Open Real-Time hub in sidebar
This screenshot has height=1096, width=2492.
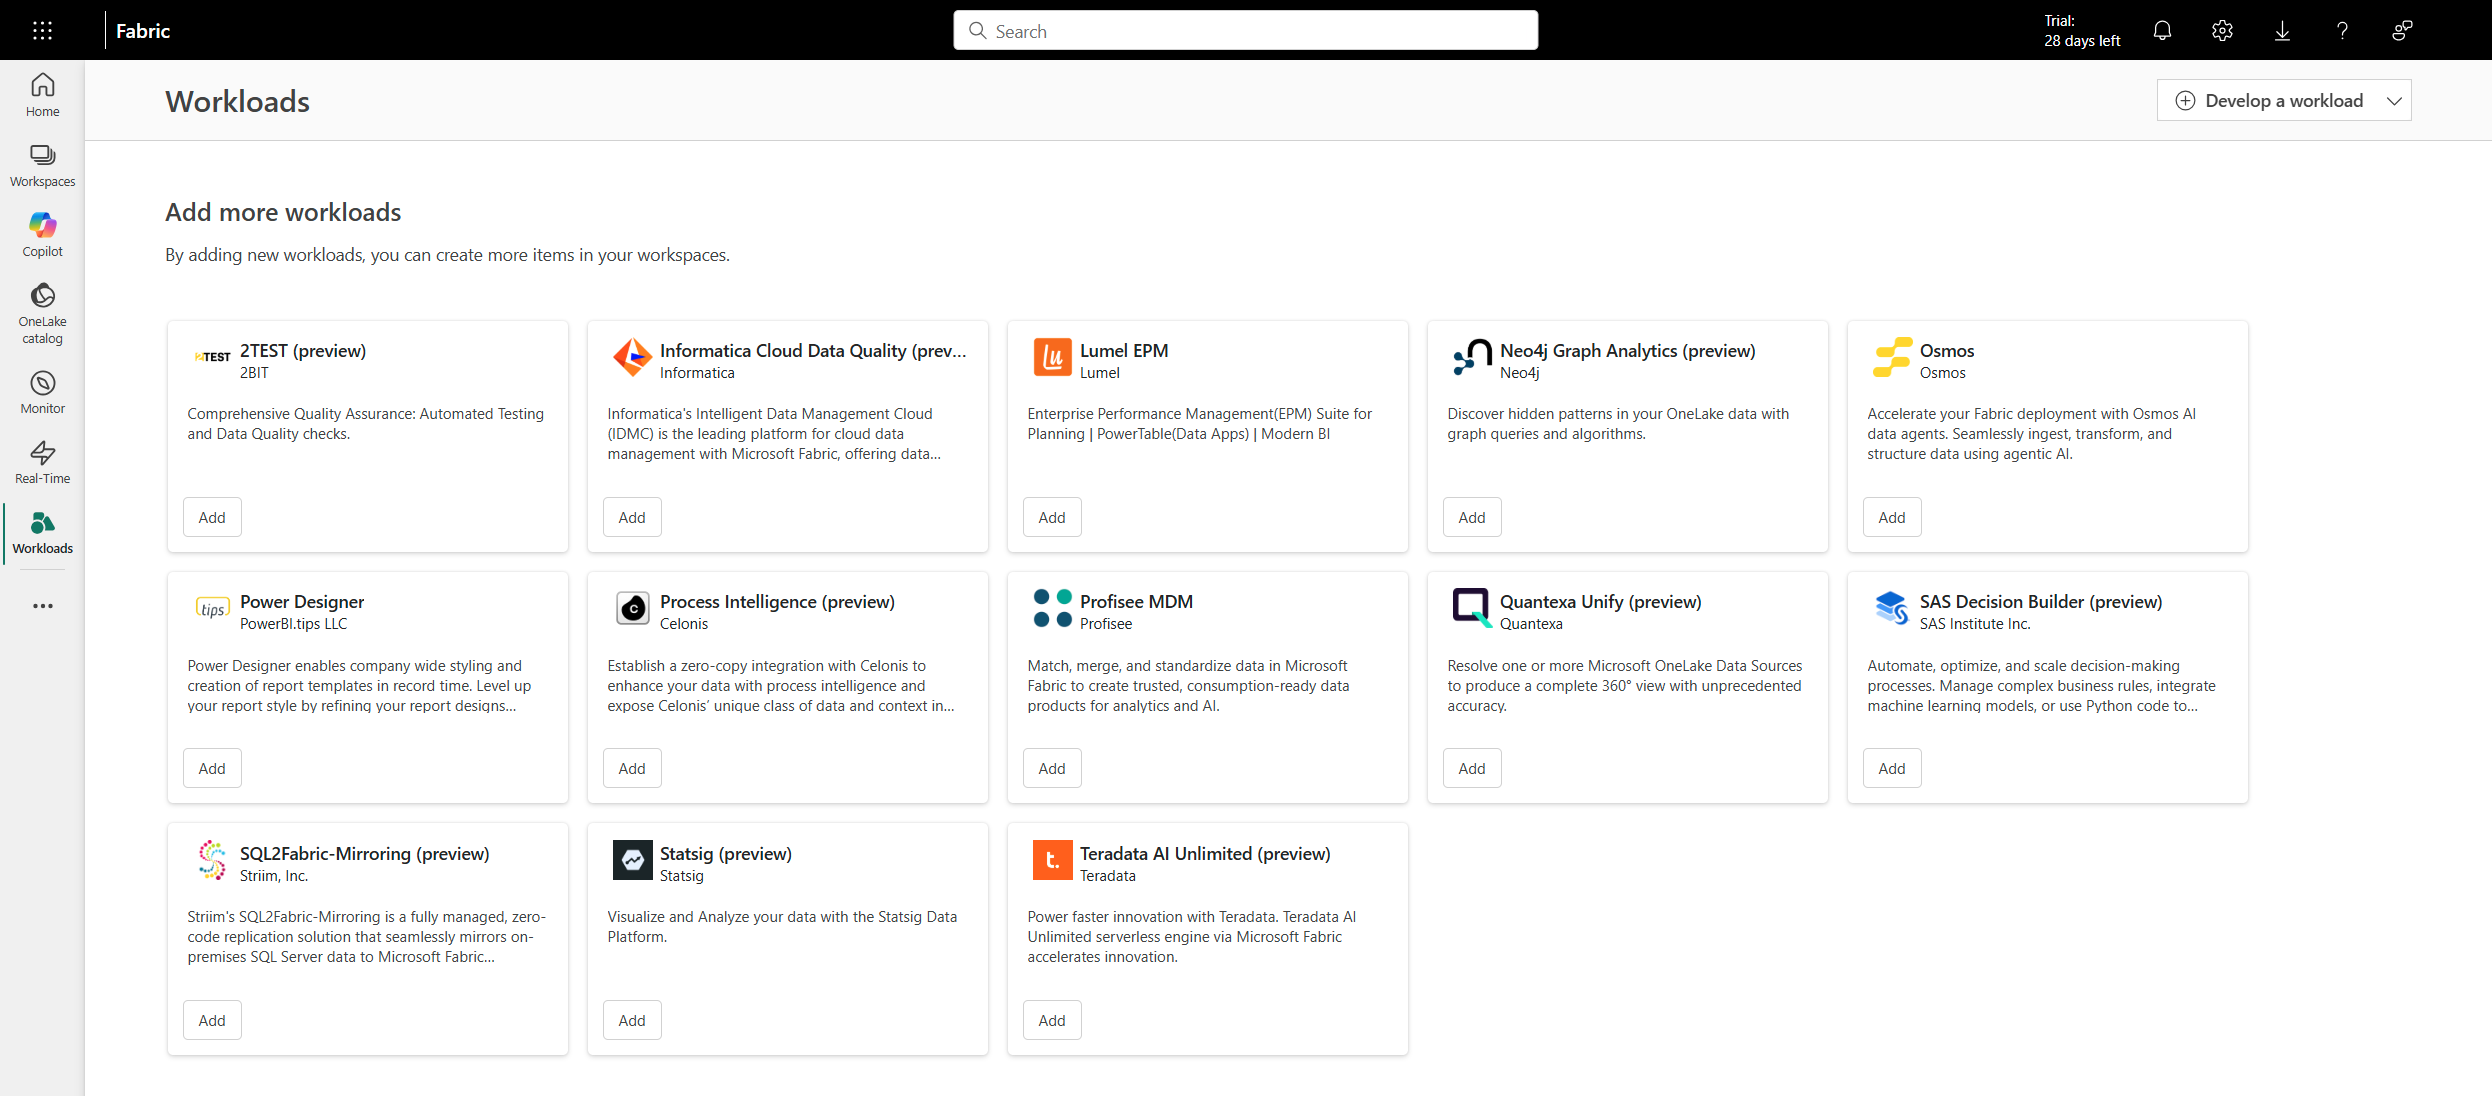[42, 462]
